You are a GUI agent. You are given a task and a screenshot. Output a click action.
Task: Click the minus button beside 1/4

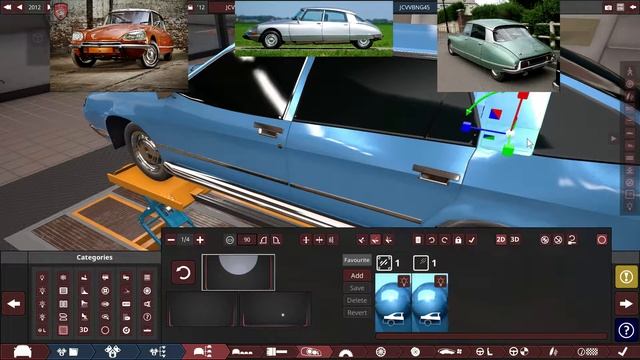(171, 240)
